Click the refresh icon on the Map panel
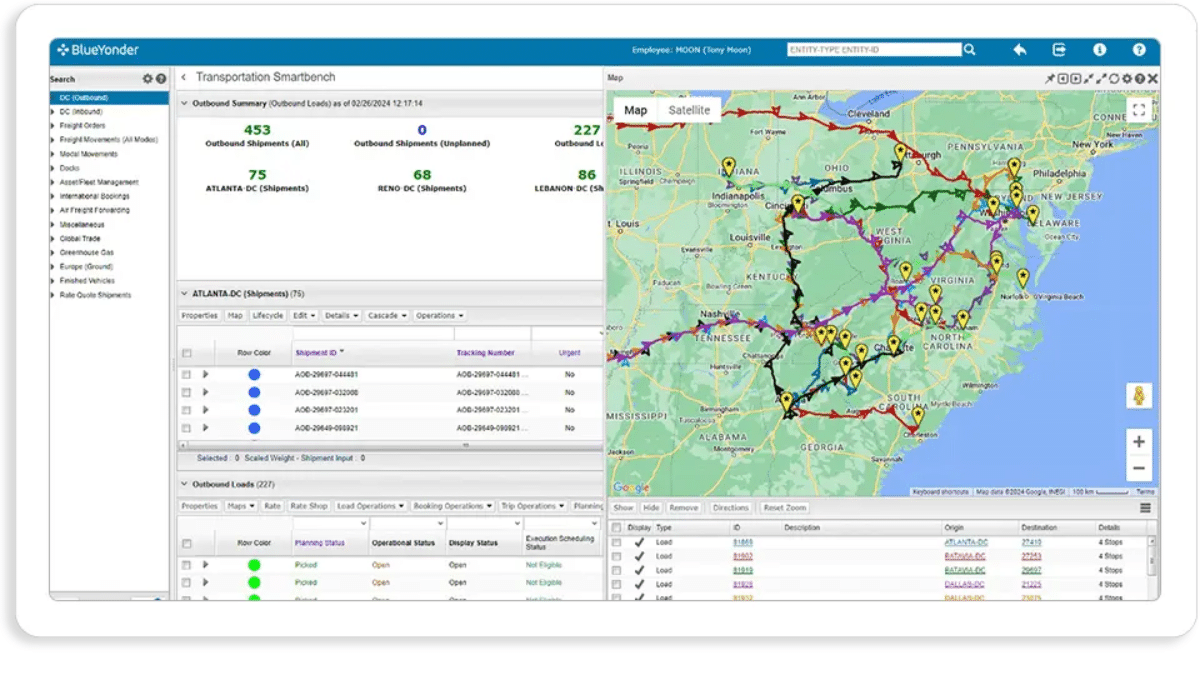Viewport: 1200px width, 675px height. point(1113,77)
